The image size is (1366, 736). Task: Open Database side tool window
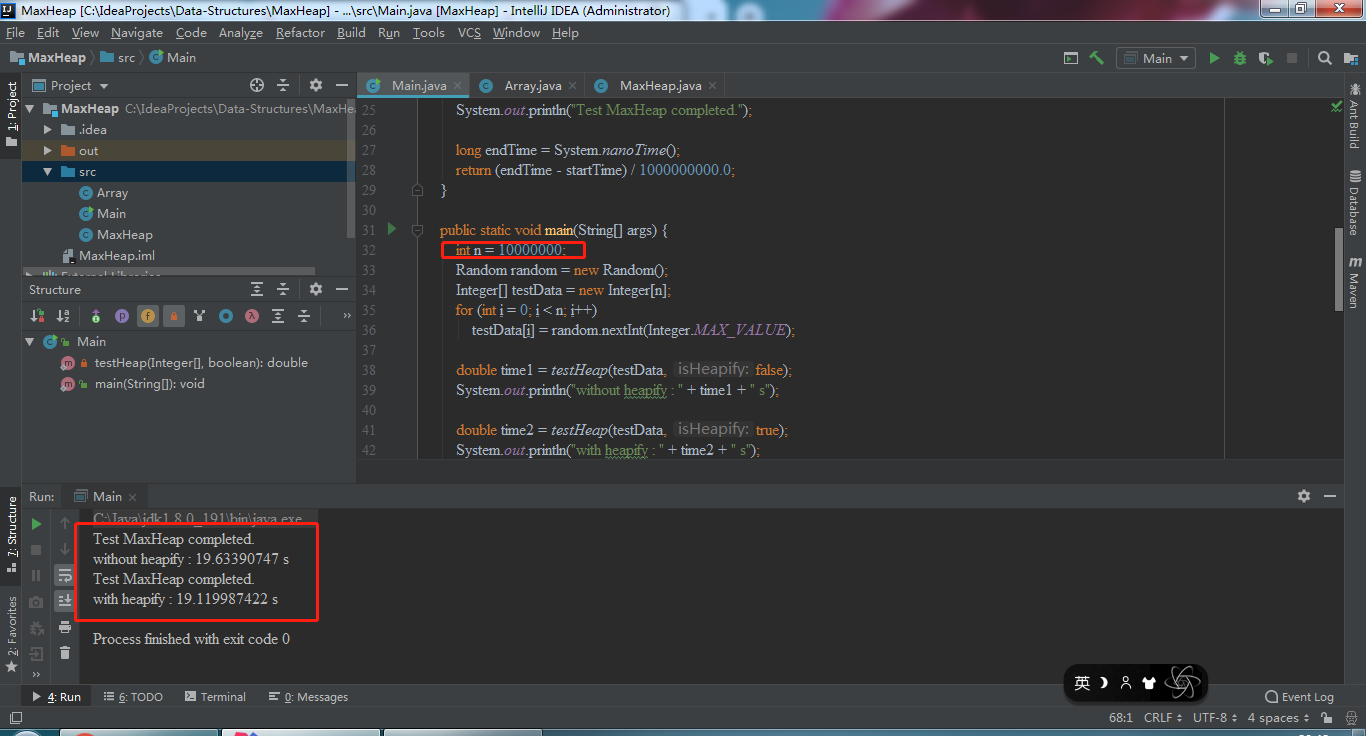[1355, 201]
